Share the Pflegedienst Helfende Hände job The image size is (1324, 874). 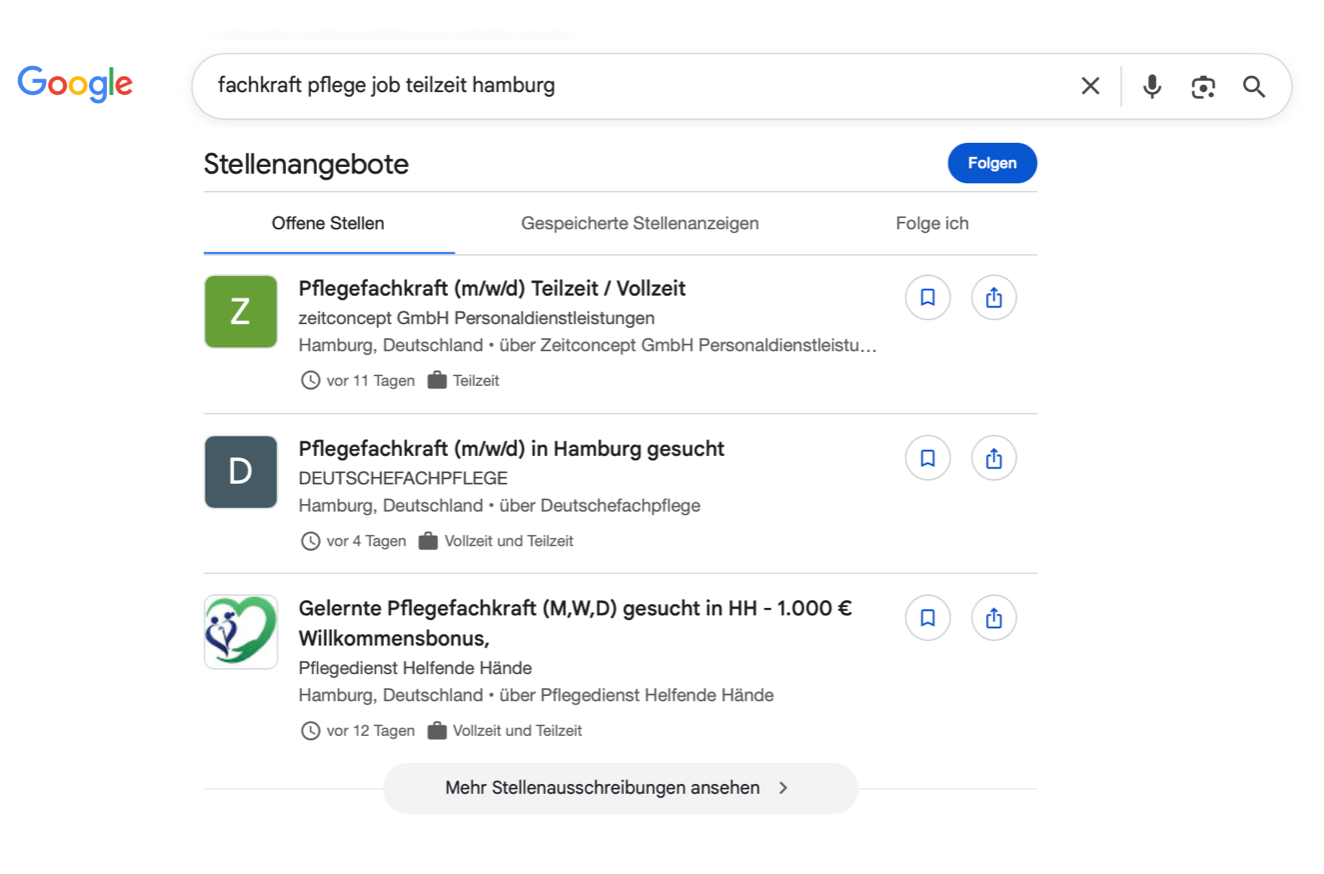click(x=993, y=618)
